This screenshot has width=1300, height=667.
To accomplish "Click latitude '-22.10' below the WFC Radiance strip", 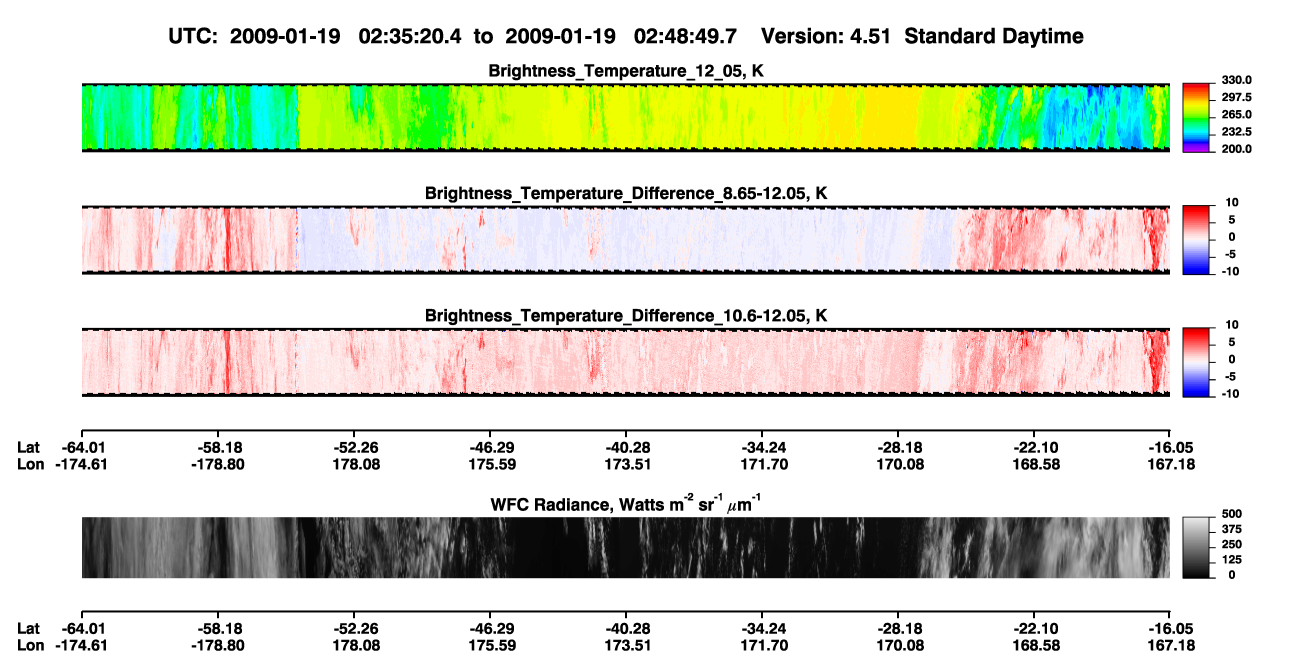I will tap(1035, 628).
